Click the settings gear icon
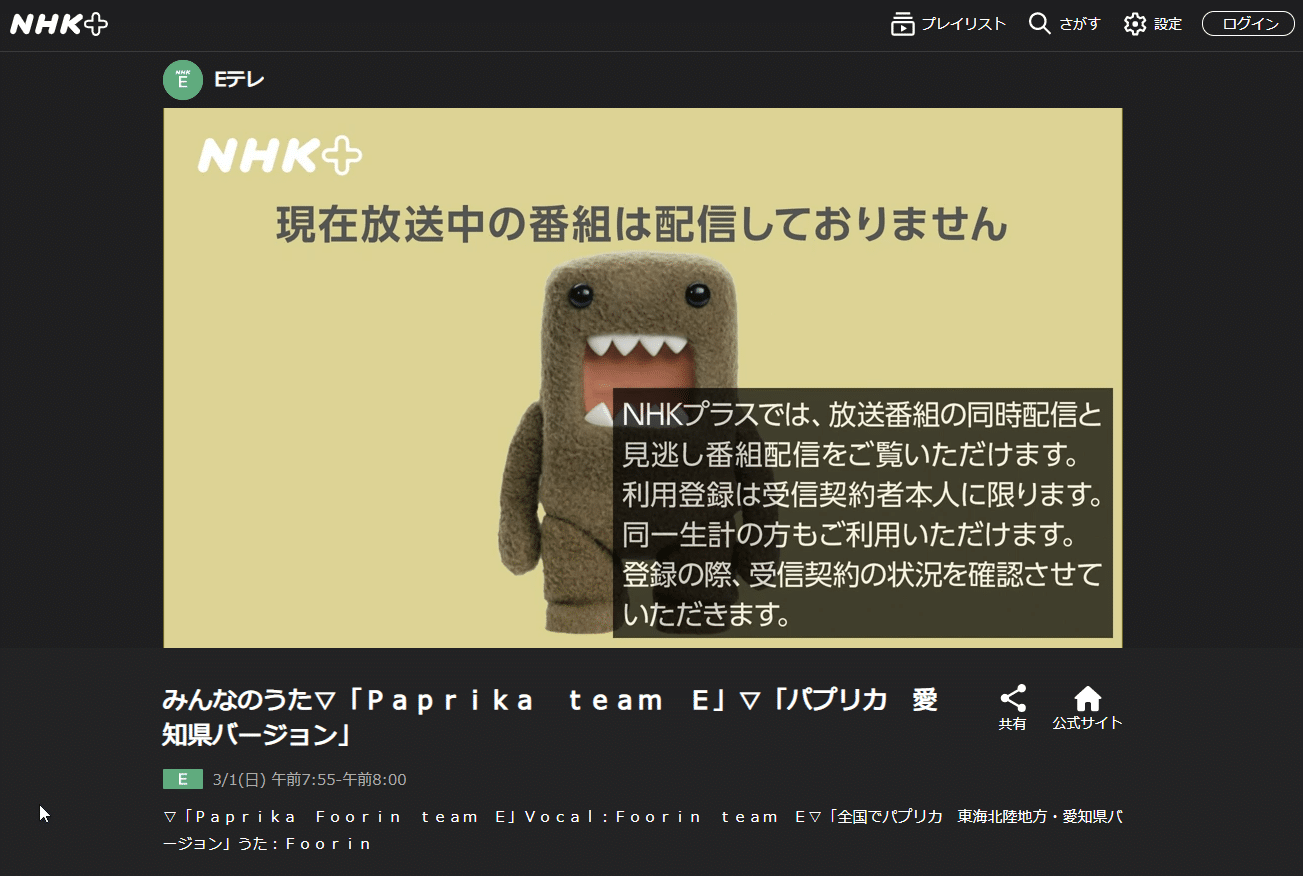Image resolution: width=1303 pixels, height=876 pixels. tap(1135, 24)
